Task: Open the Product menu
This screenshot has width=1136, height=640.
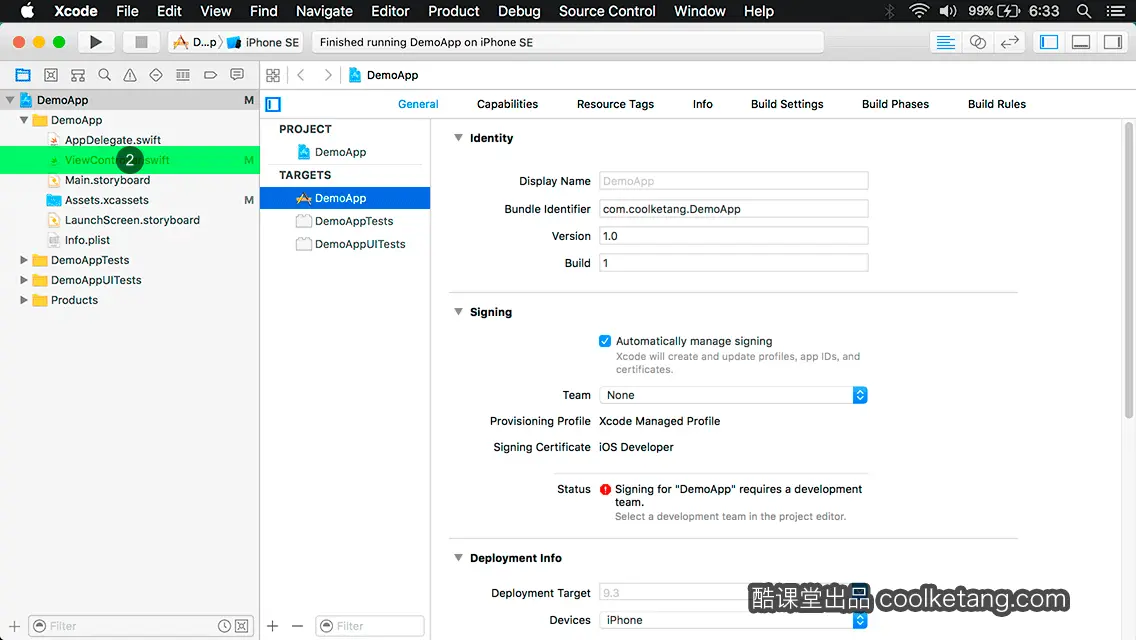Action: pyautogui.click(x=454, y=11)
